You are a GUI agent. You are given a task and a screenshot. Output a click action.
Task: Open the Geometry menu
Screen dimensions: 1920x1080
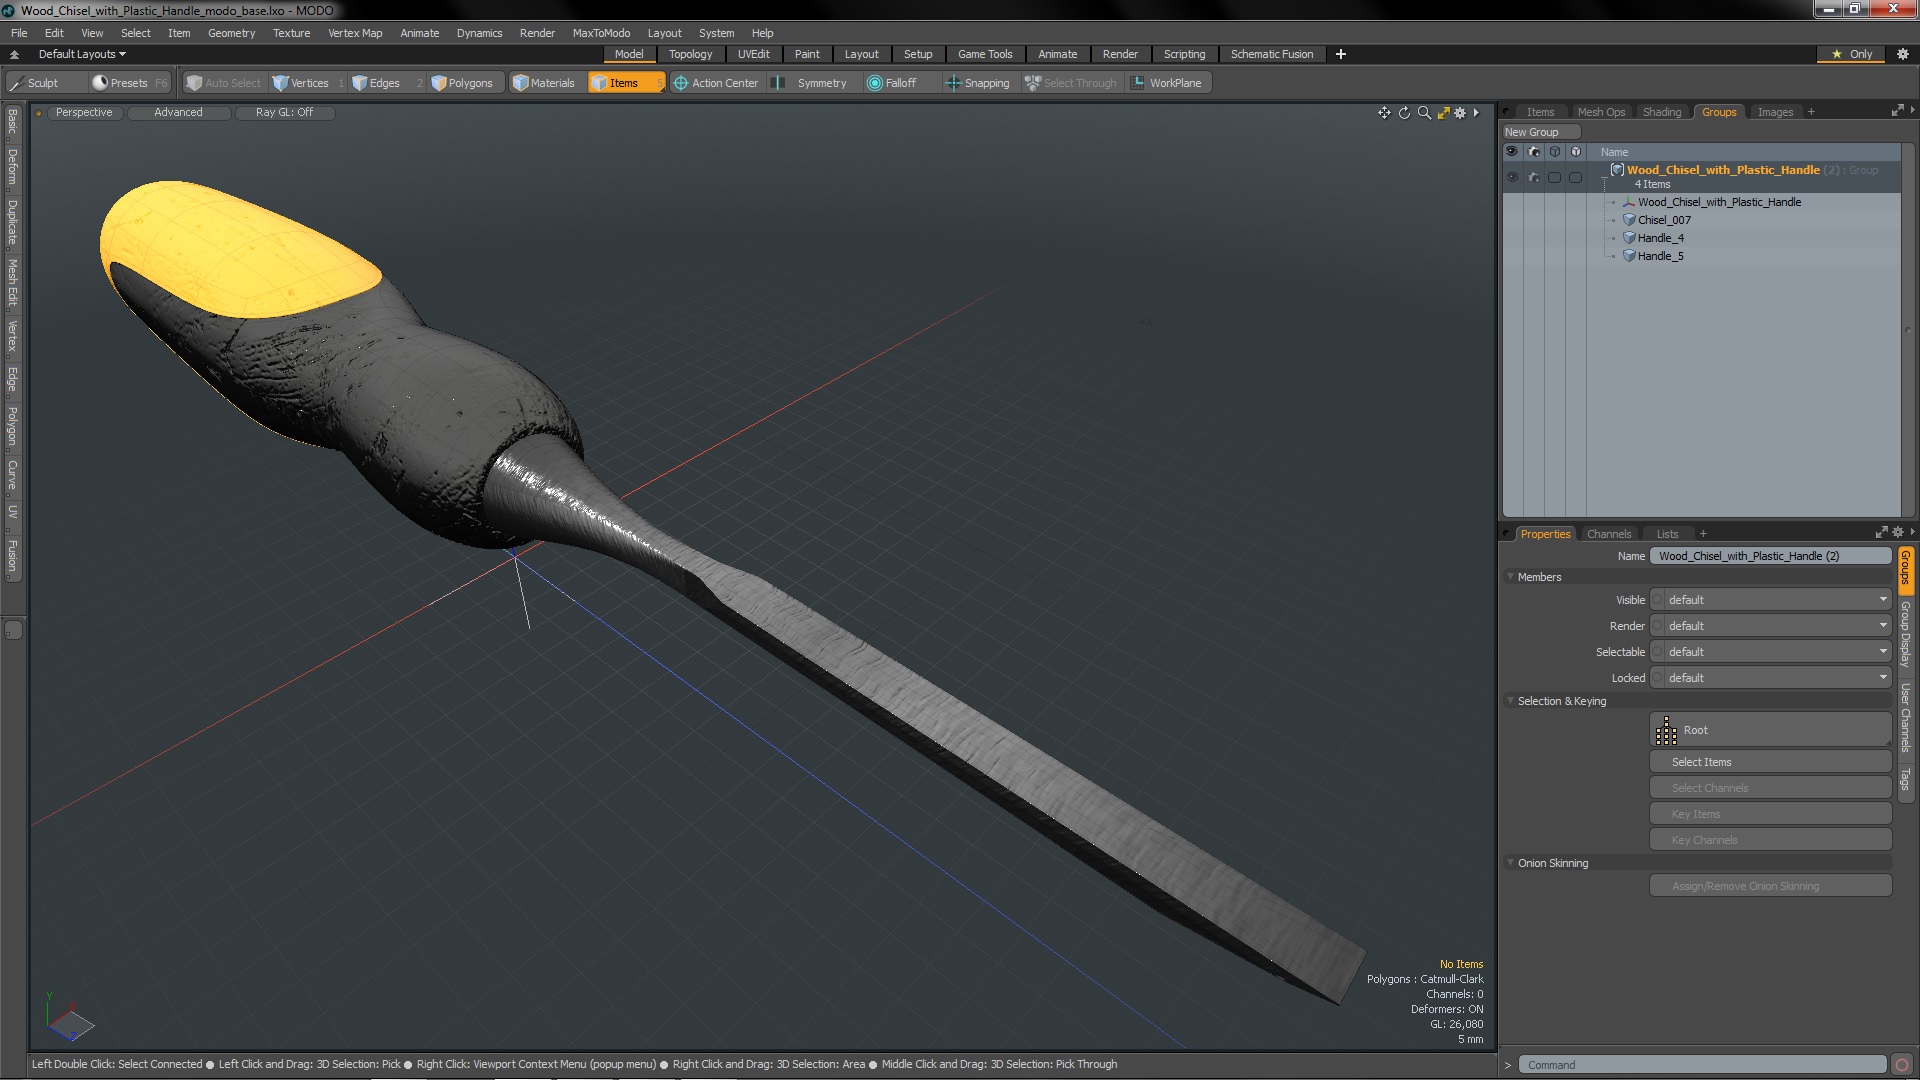(231, 33)
